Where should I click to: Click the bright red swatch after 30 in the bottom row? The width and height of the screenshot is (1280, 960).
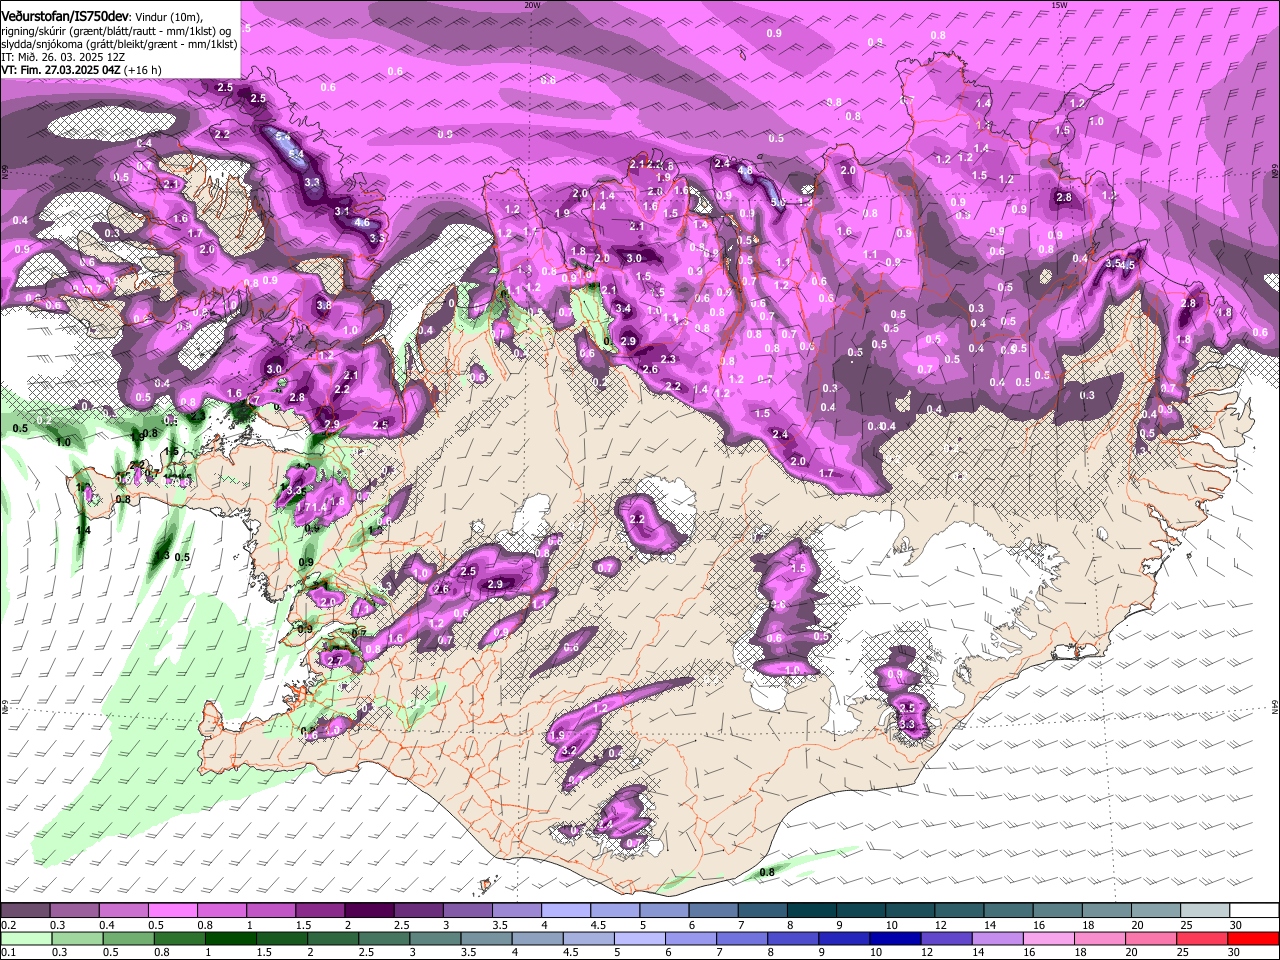1254,938
